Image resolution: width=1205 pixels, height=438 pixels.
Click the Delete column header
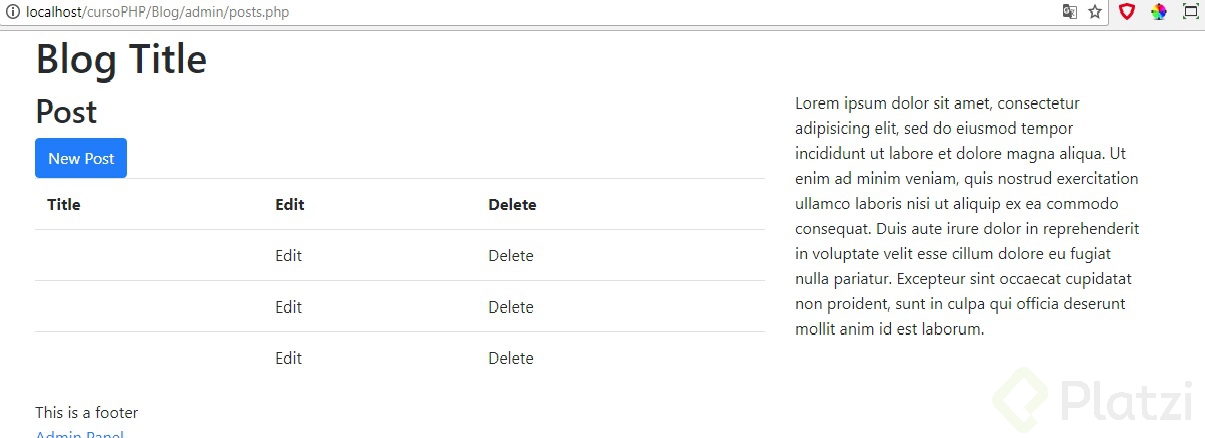pyautogui.click(x=512, y=205)
